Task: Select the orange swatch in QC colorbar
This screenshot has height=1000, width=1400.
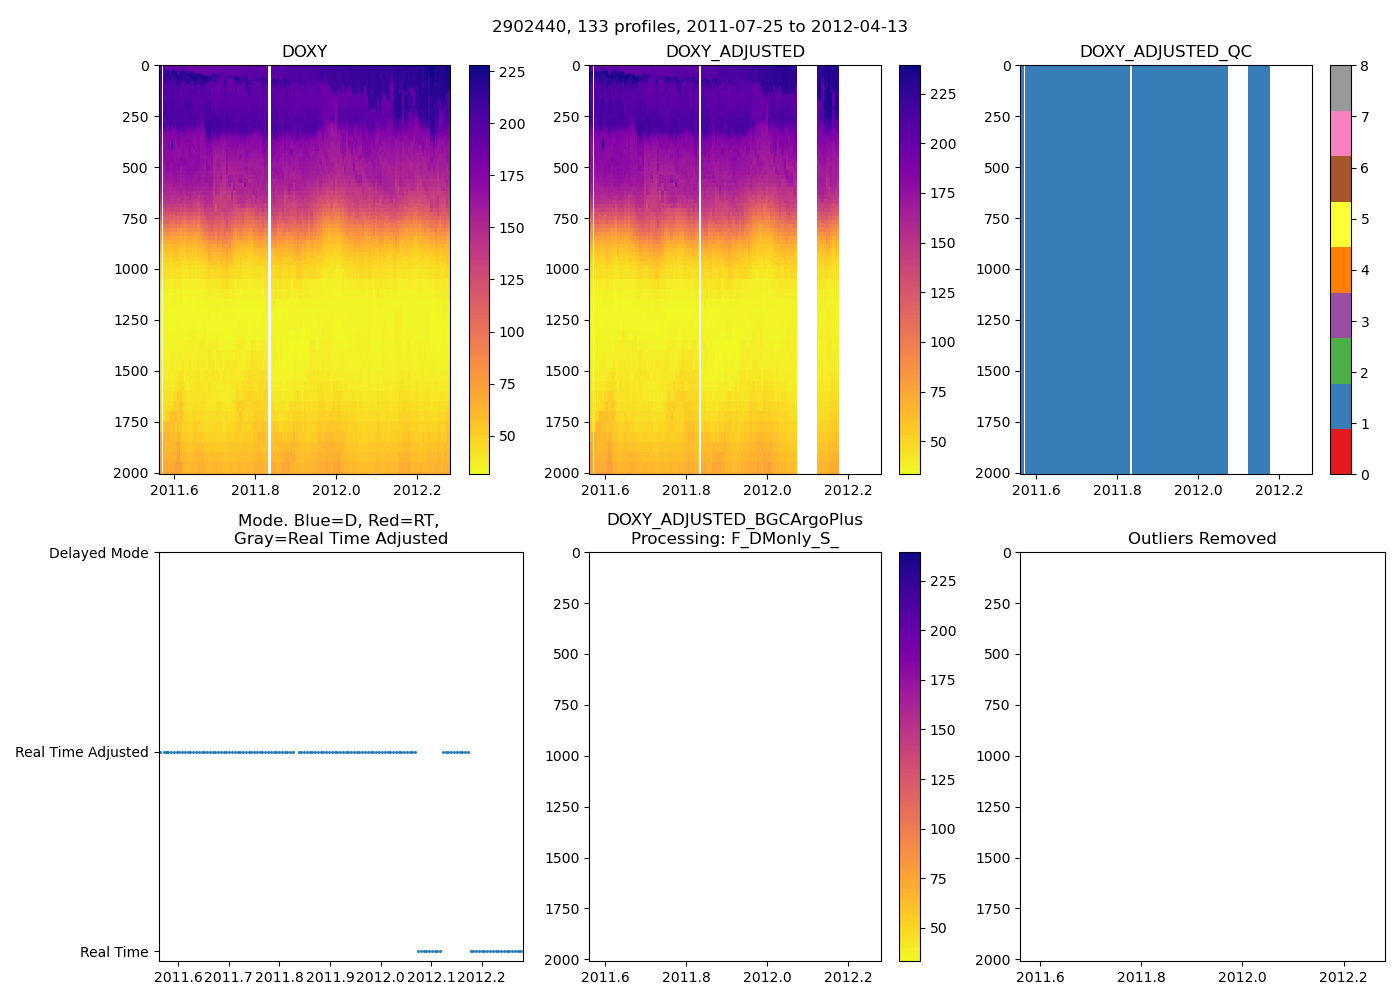Action: [x=1340, y=270]
